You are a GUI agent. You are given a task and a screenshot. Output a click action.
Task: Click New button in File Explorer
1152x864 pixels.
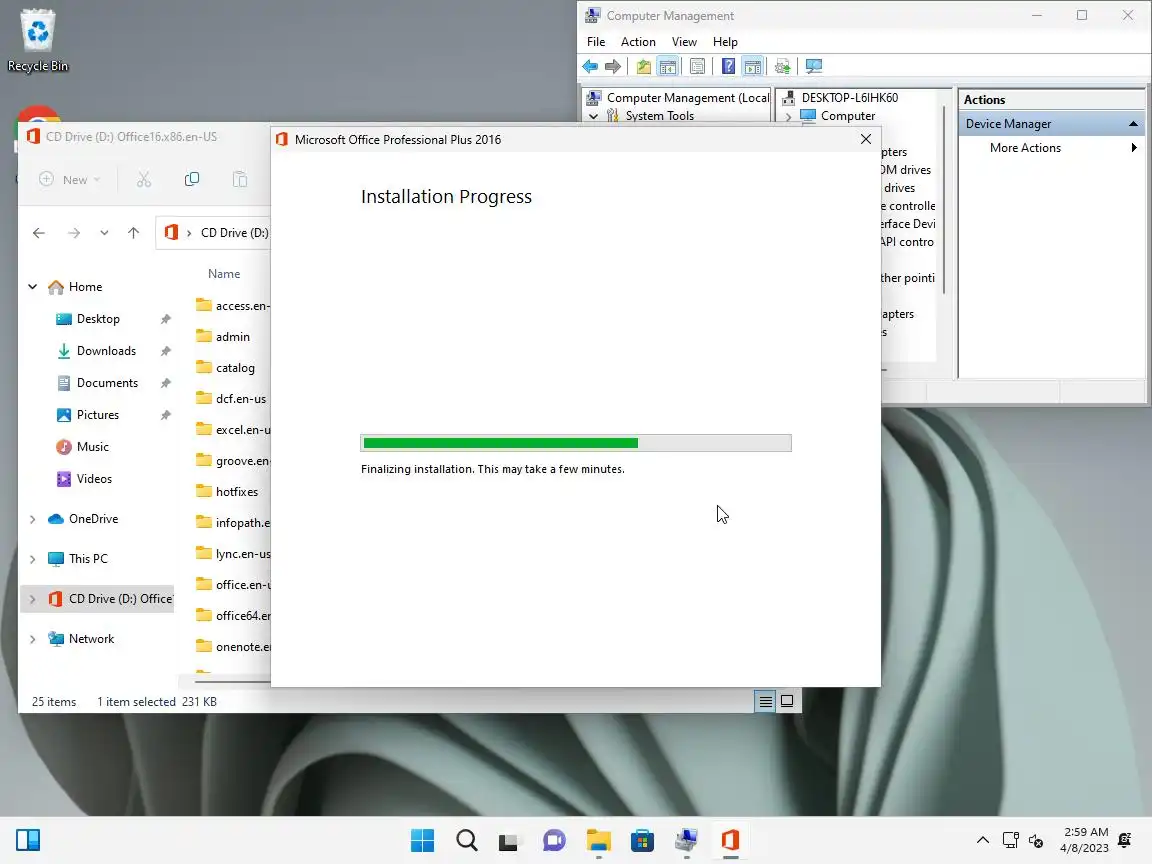click(x=70, y=179)
